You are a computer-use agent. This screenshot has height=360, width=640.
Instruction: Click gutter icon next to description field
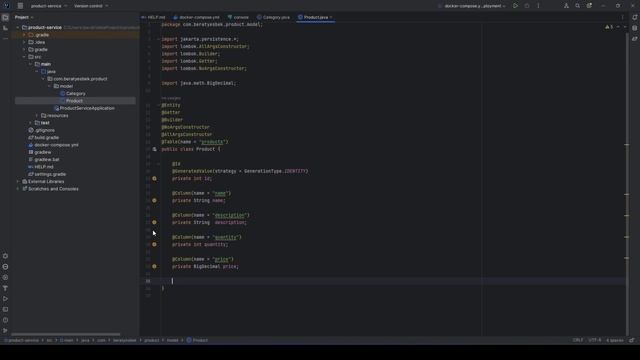point(154,222)
